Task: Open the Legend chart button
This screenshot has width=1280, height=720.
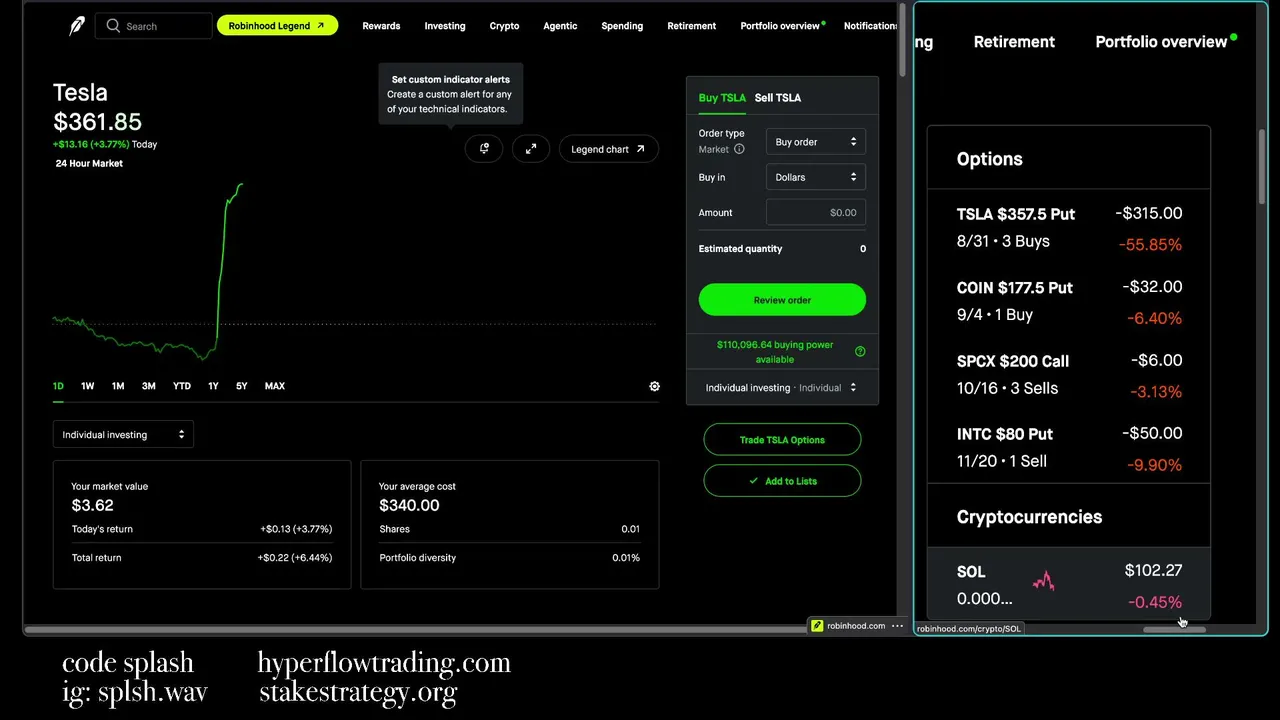Action: click(x=608, y=149)
